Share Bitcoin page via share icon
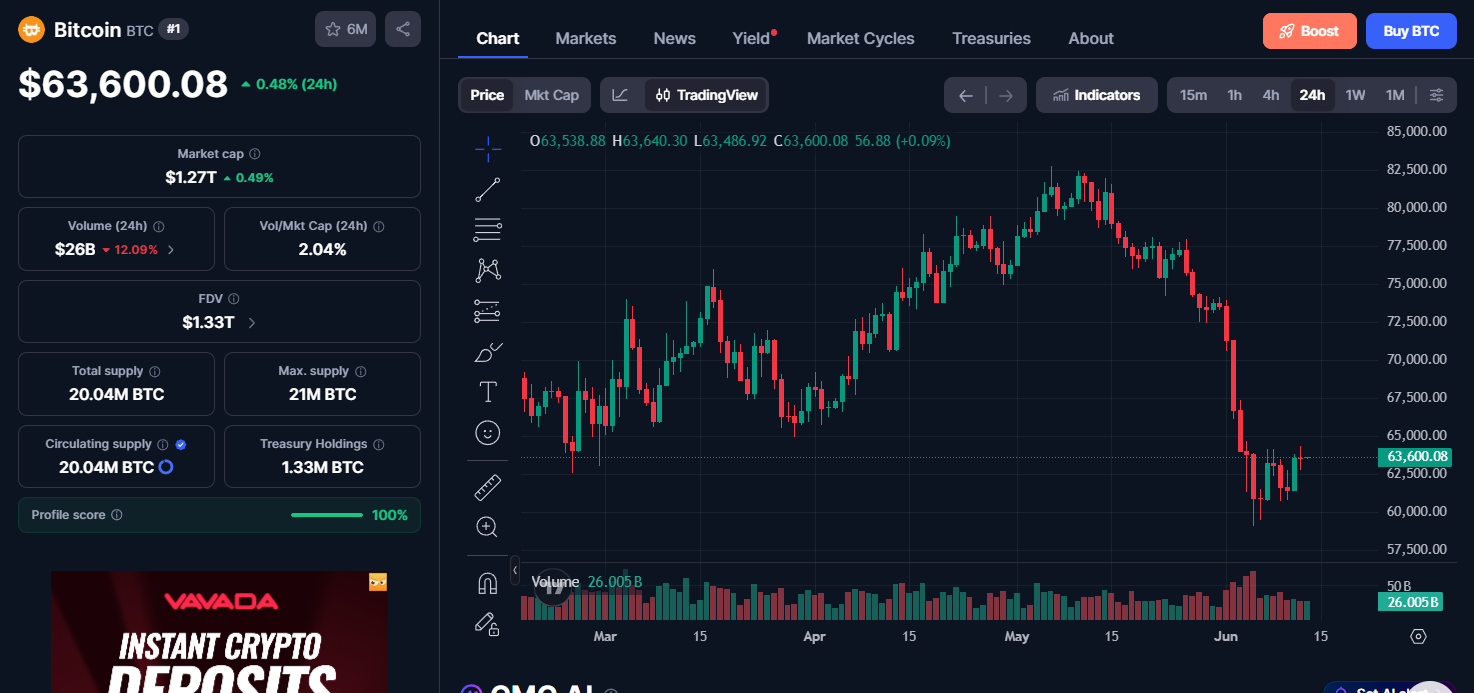The width and height of the screenshot is (1474, 693). 403,29
